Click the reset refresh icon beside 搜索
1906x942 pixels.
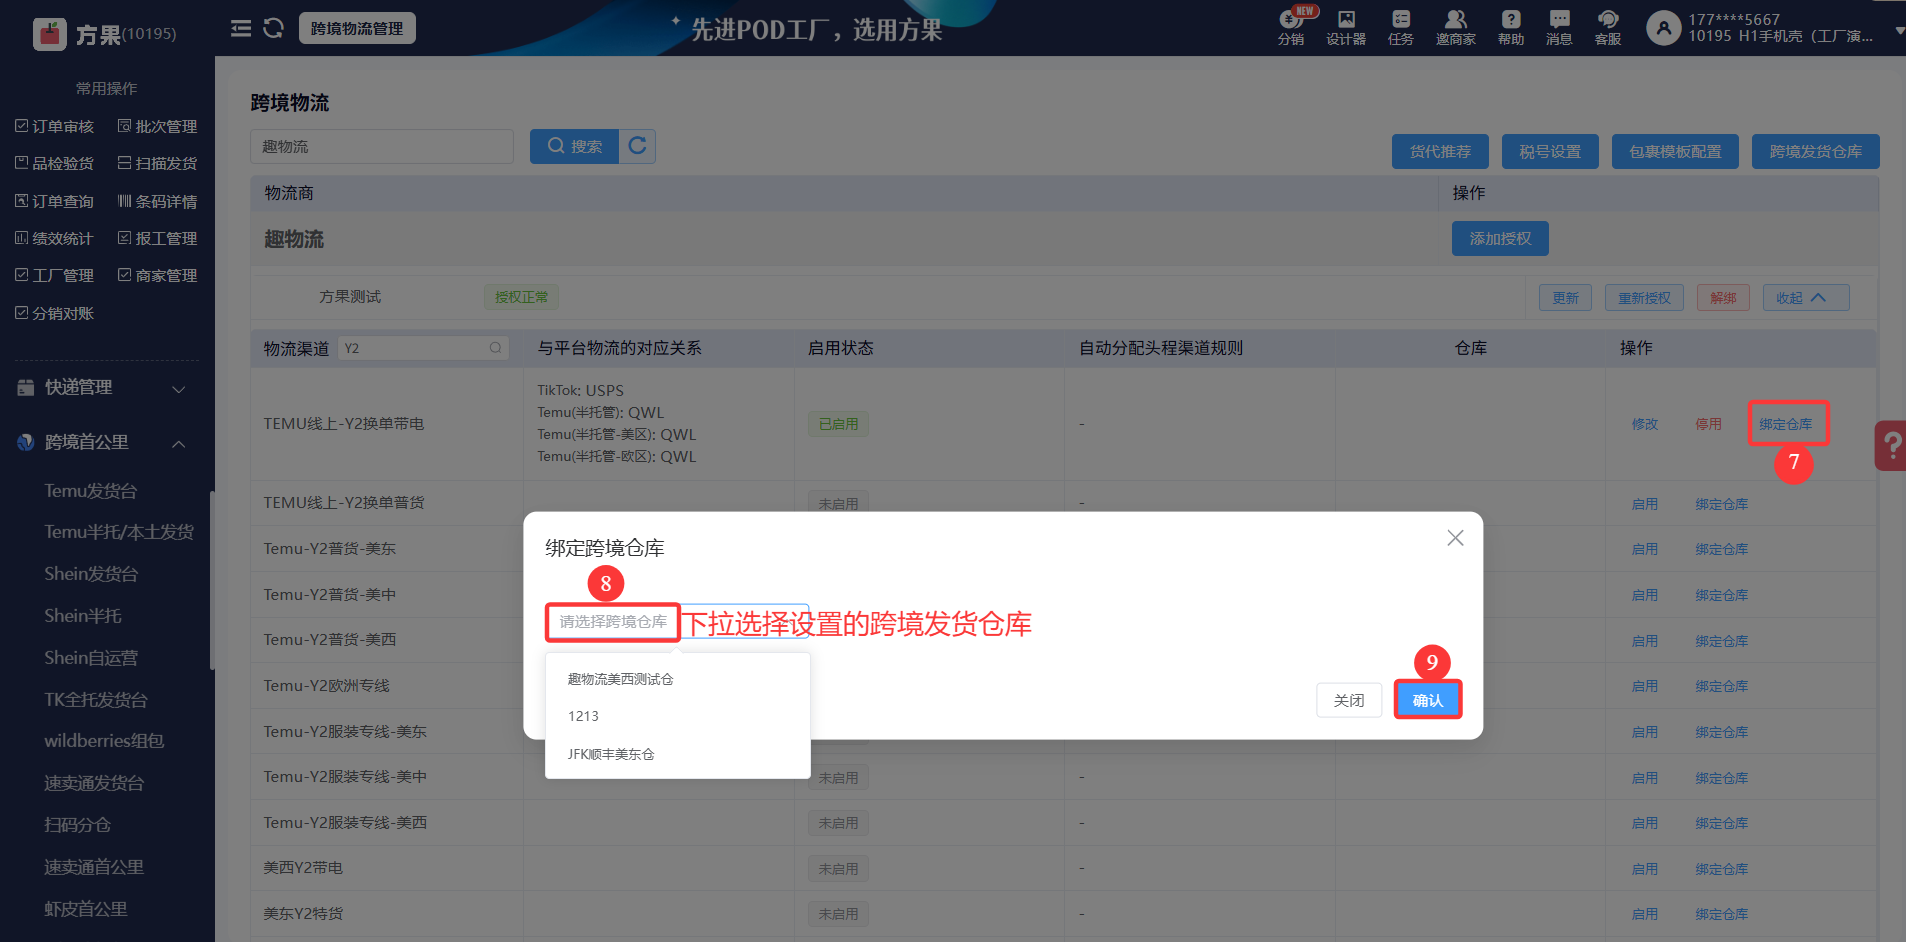point(637,146)
